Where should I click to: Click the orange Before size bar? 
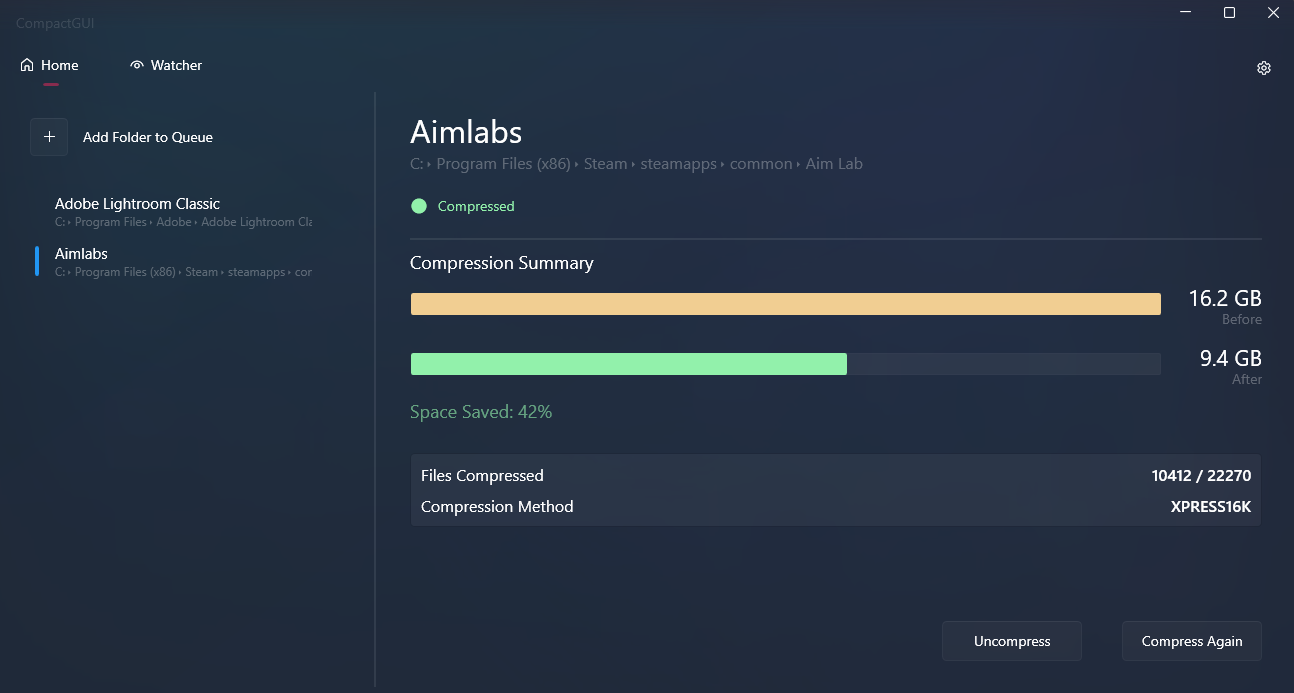[786, 304]
